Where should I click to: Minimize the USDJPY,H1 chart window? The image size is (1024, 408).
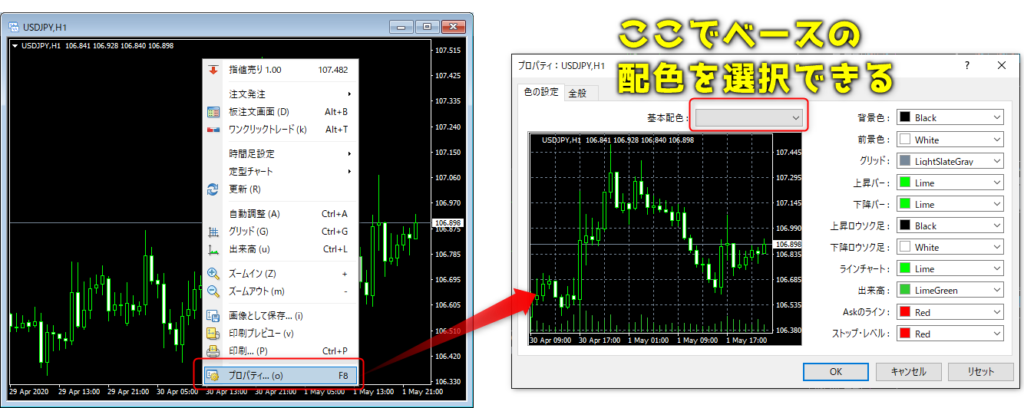402,27
